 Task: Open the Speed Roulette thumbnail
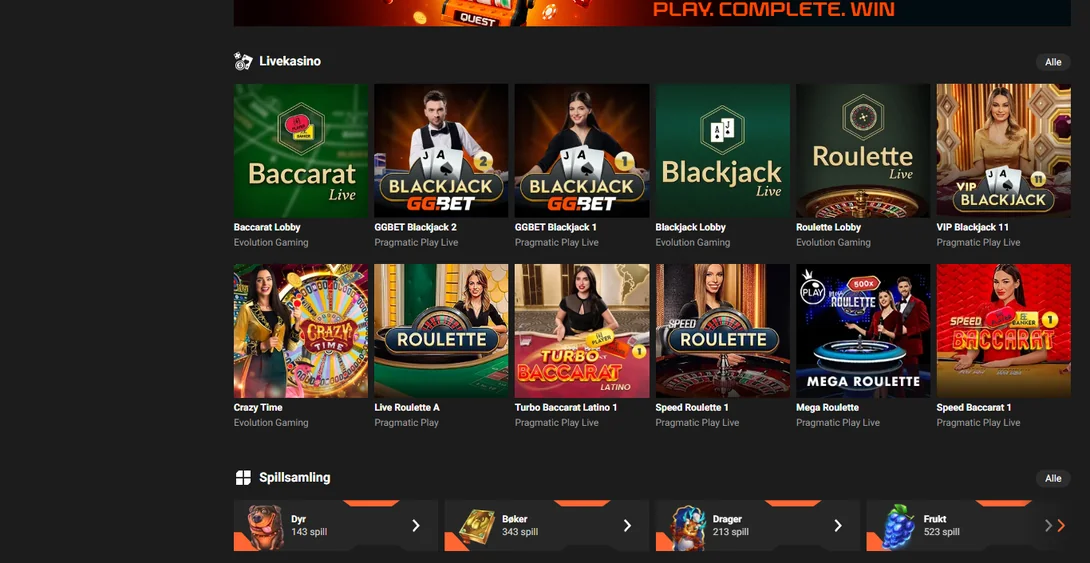pos(722,331)
